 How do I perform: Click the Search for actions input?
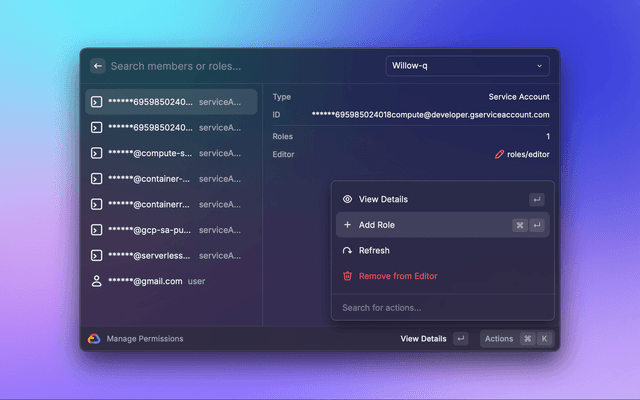click(x=440, y=307)
